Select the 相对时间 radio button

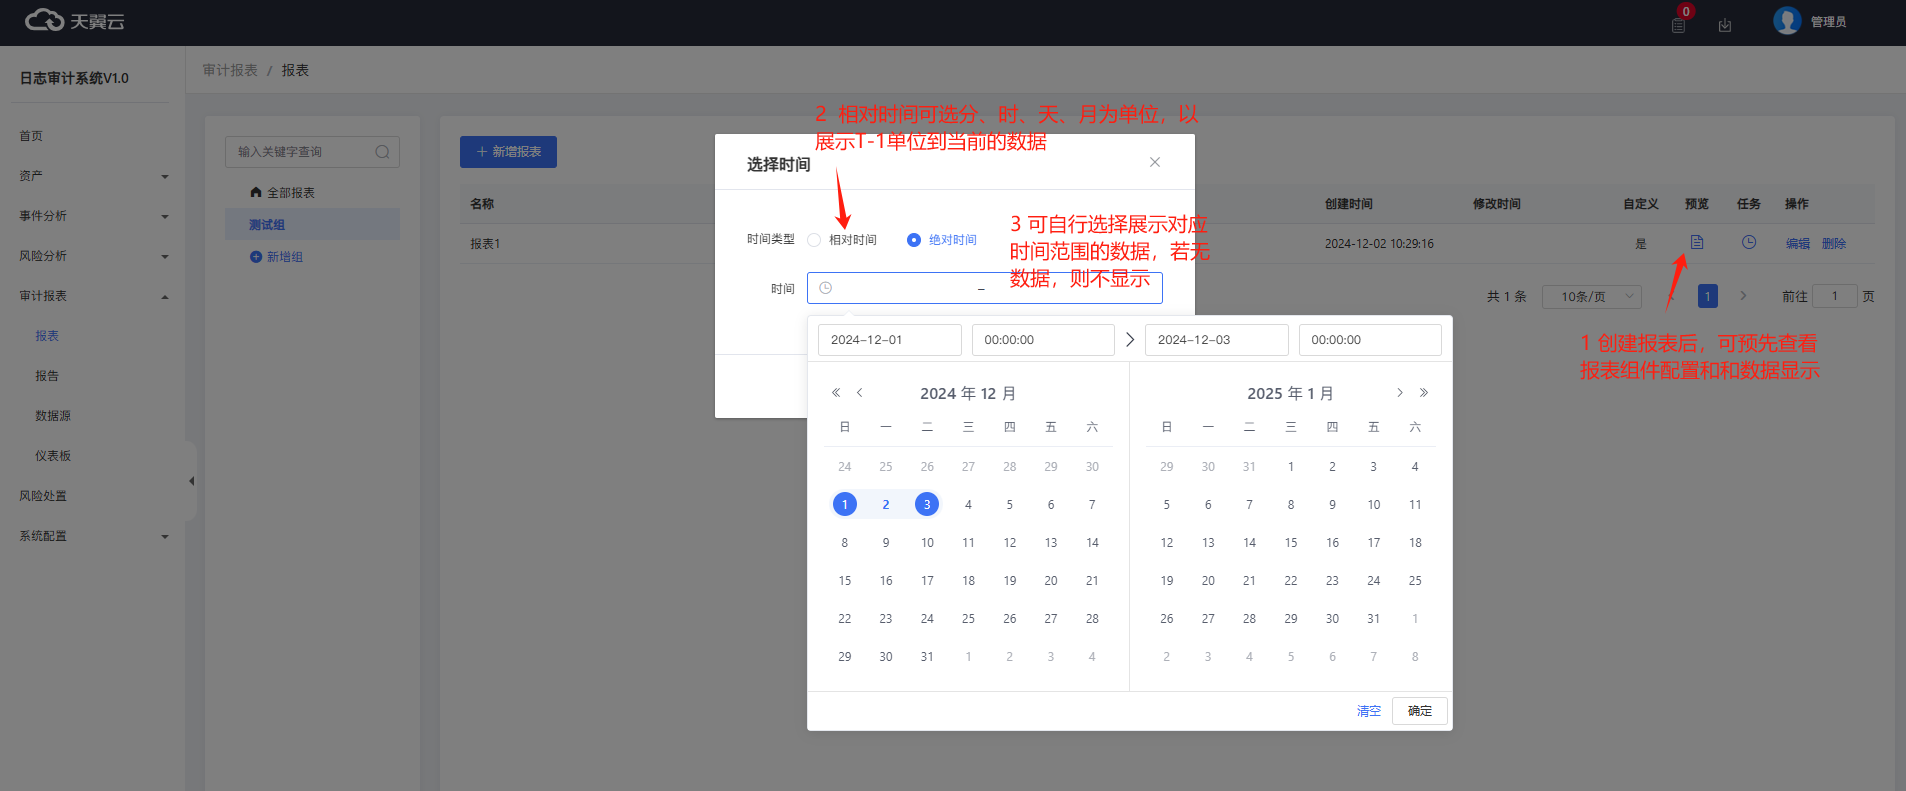click(x=814, y=240)
